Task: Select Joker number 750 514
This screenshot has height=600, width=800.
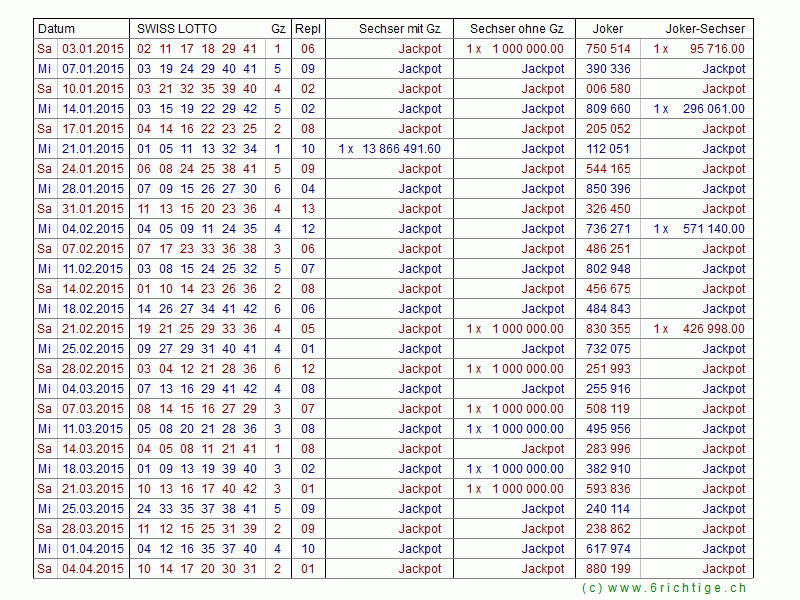Action: 608,49
